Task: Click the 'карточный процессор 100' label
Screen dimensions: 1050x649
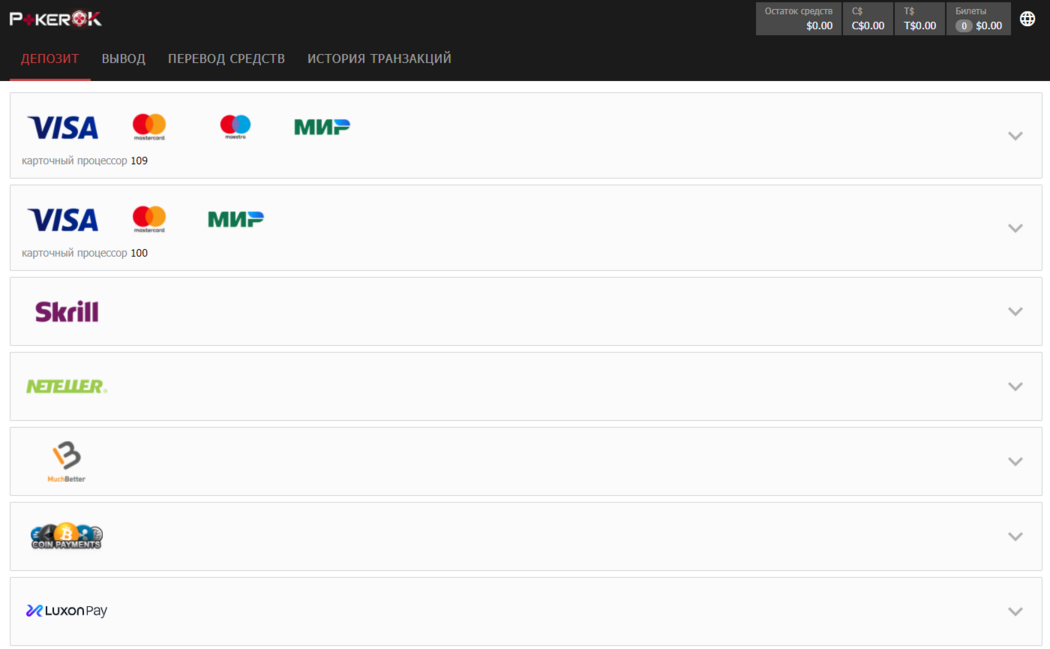Action: pos(84,253)
